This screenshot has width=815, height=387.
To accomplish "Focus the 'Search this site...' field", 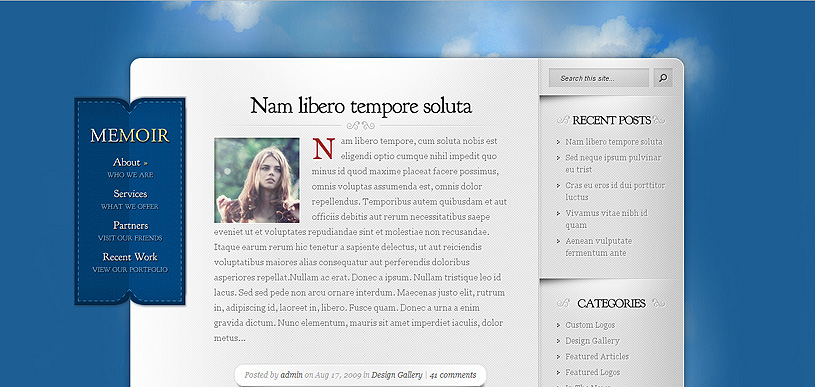I will [599, 78].
